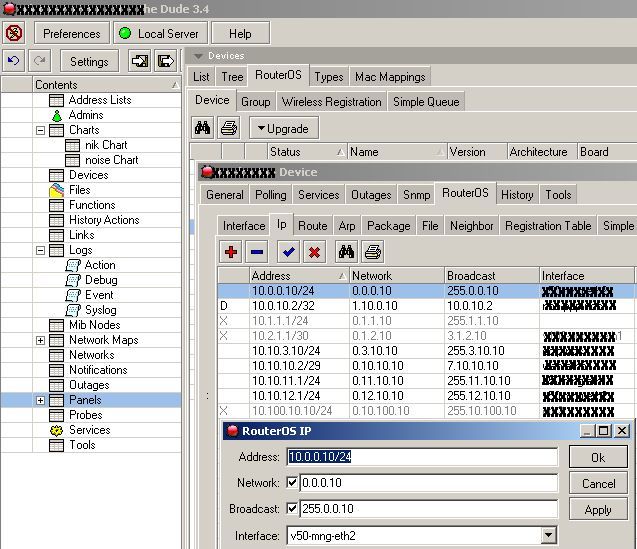
Task: Sort by Status column header
Action: [307, 152]
